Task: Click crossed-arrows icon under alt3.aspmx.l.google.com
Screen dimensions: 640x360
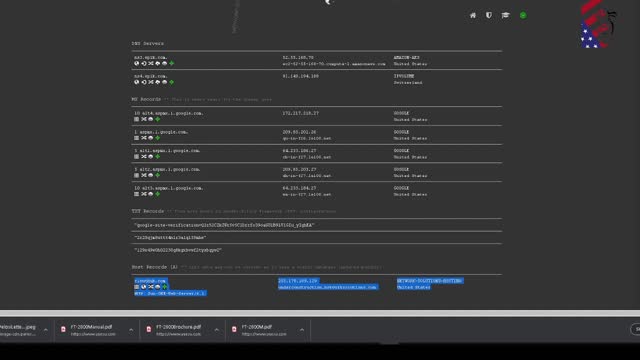Action: (x=144, y=194)
